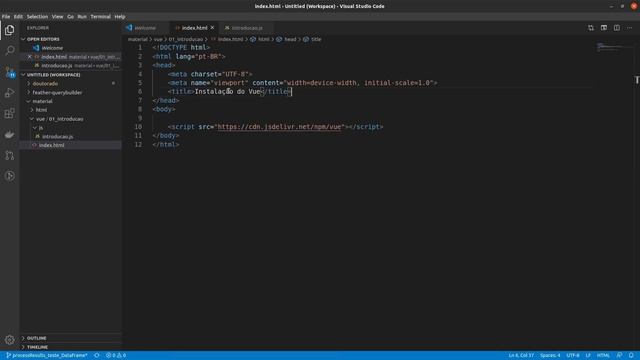Click the synchronize changes icon in status bar
Viewport: 640px width, 360px height.
97,356
